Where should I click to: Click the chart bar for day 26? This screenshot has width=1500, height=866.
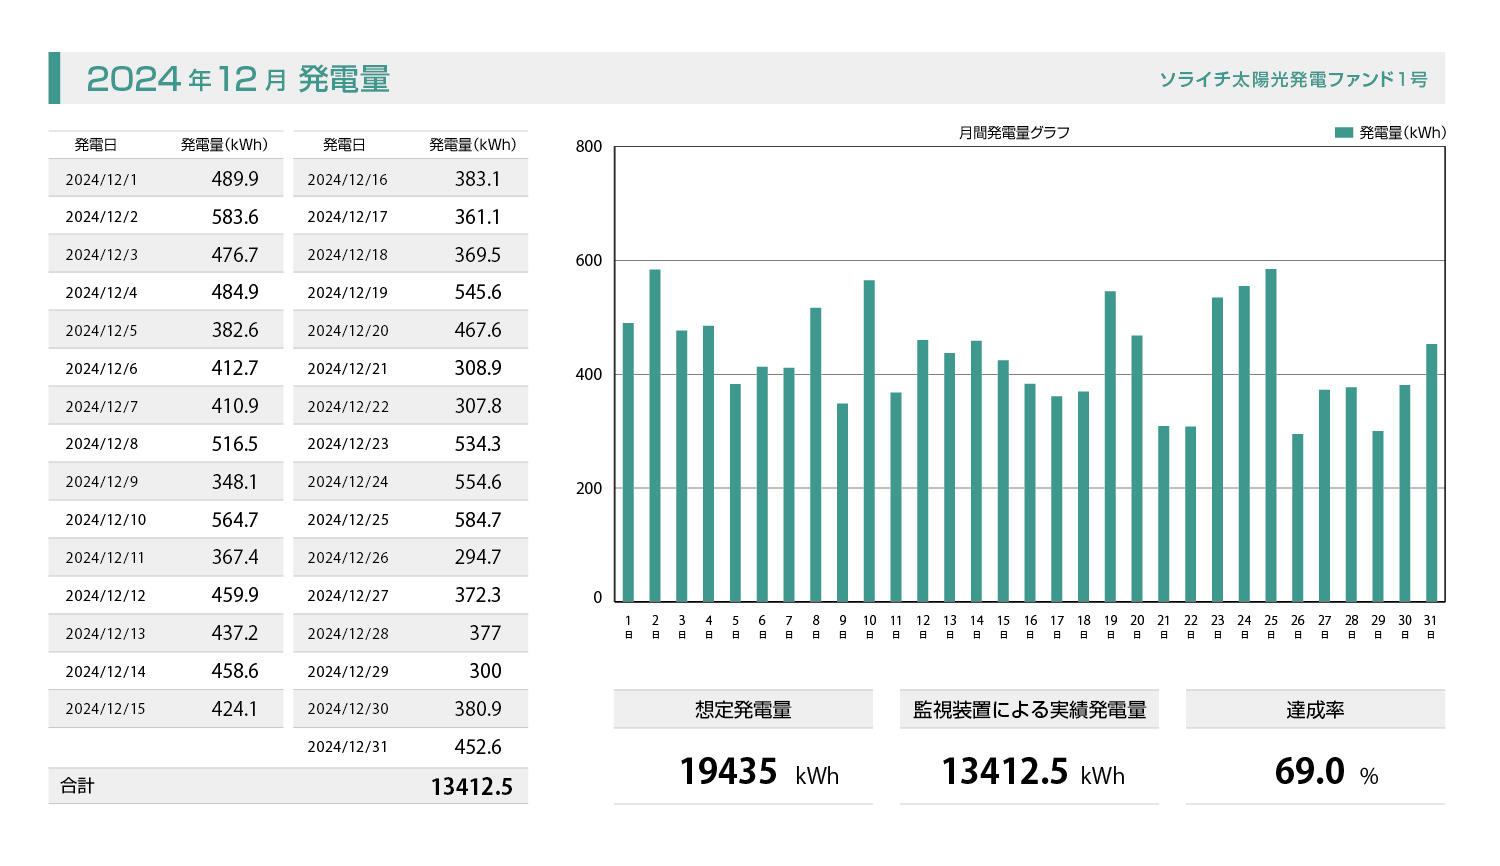(x=1298, y=518)
